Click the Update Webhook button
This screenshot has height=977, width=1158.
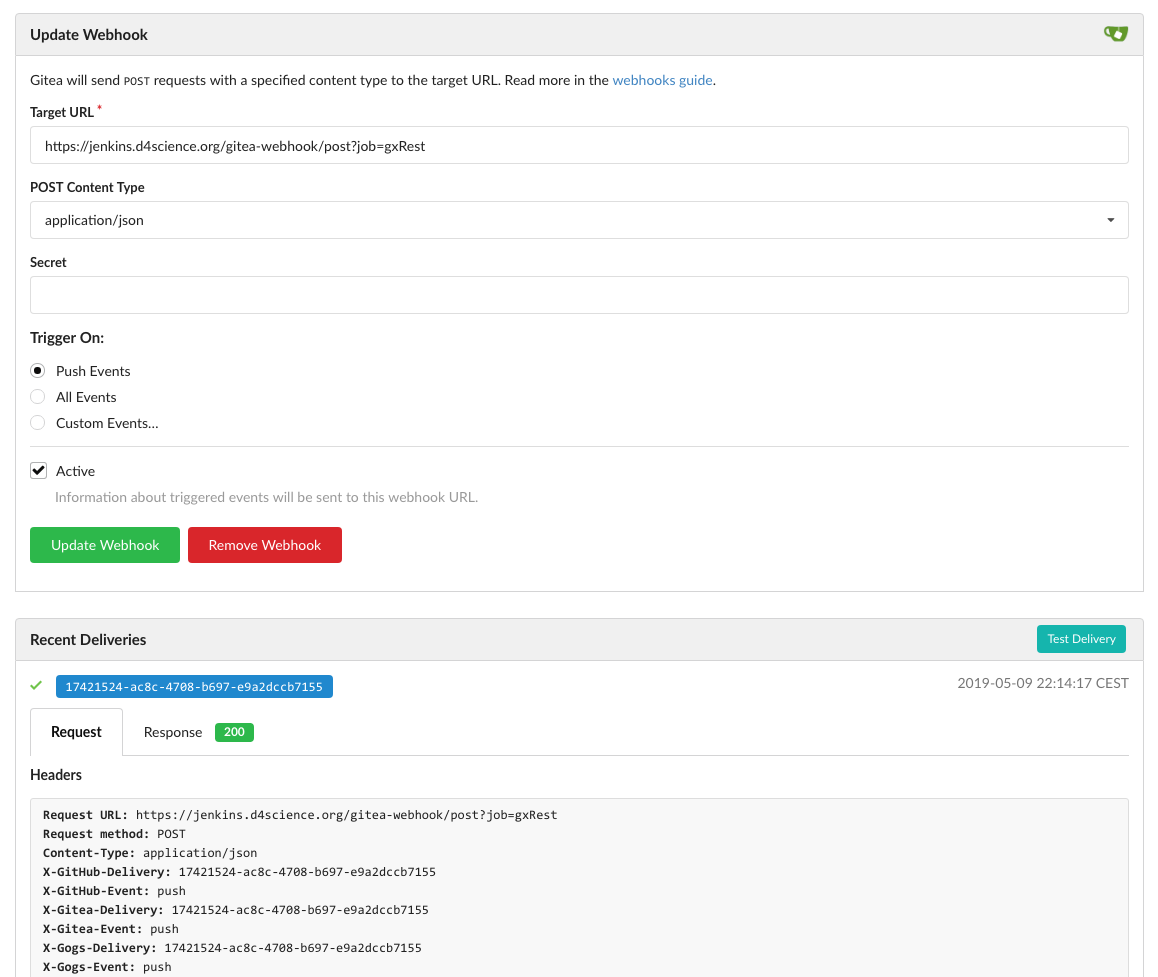[105, 545]
